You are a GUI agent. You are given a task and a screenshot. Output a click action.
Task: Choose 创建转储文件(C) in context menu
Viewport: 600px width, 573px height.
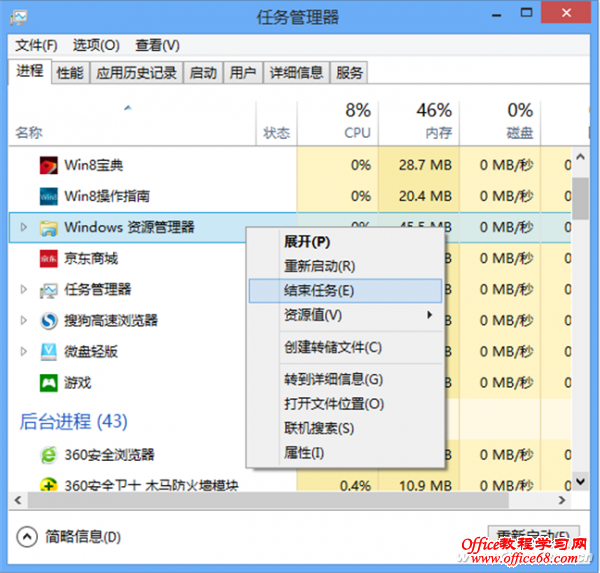pos(345,348)
